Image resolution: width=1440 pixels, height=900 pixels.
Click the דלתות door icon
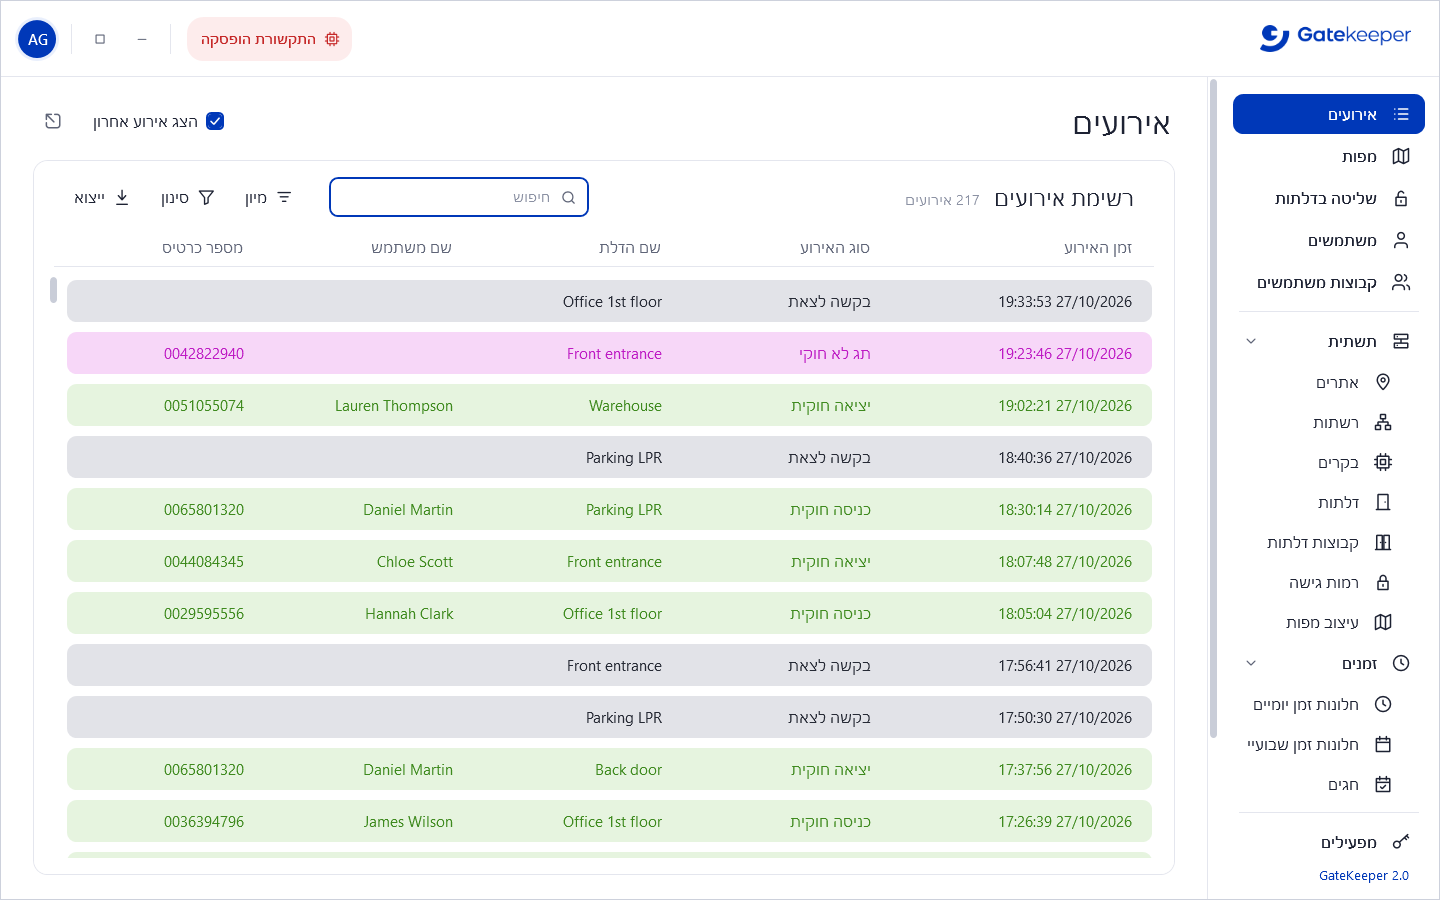coord(1383,502)
